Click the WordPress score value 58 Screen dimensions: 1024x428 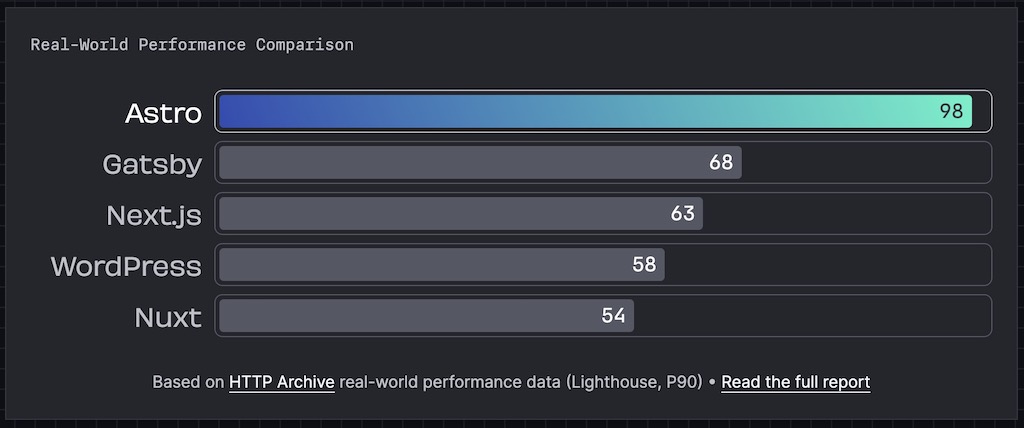(x=644, y=264)
